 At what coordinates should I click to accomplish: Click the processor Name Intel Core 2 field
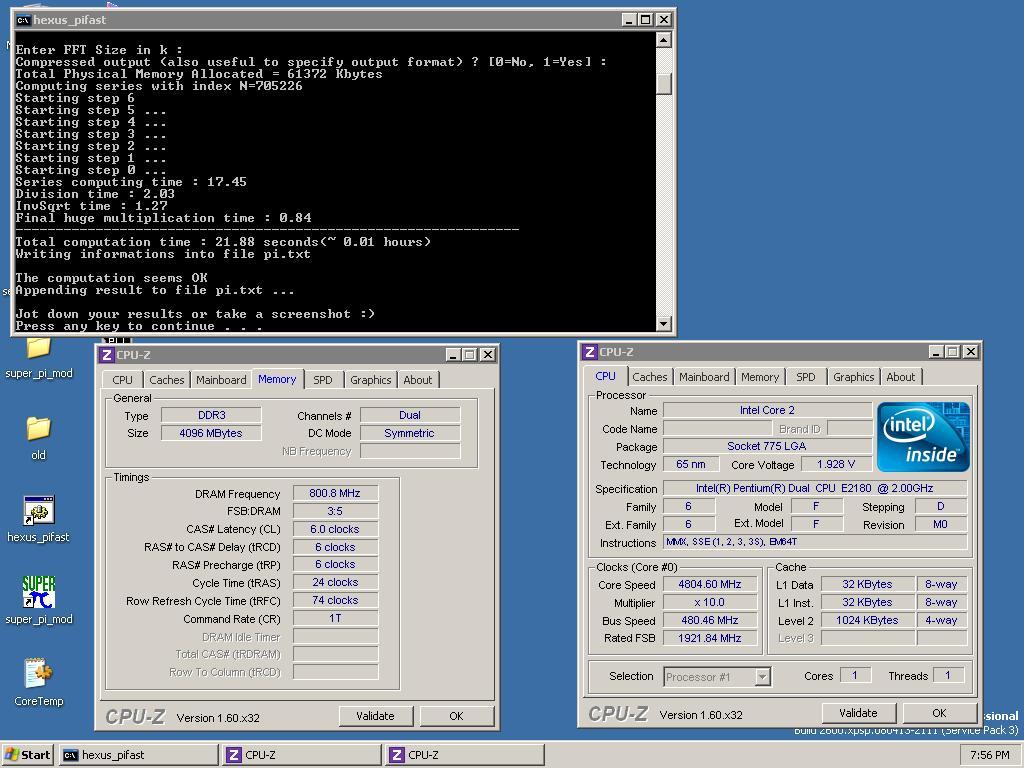point(767,410)
